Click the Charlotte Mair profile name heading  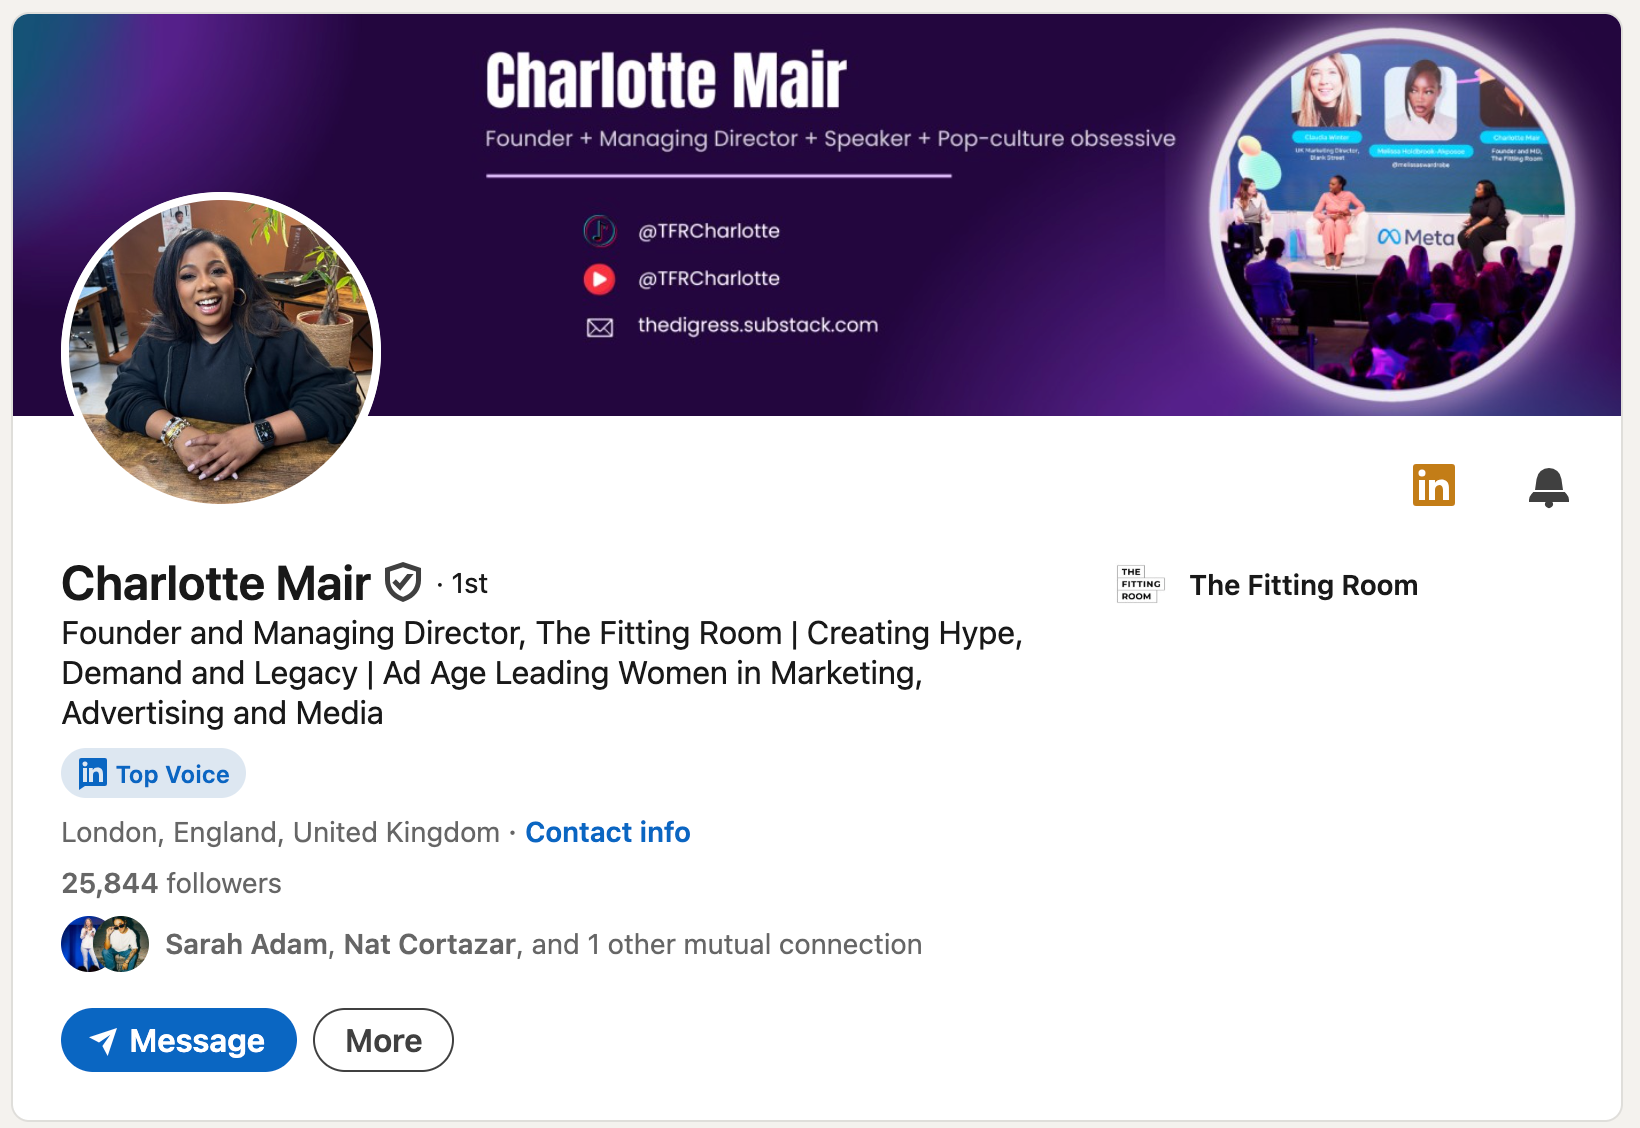point(216,583)
